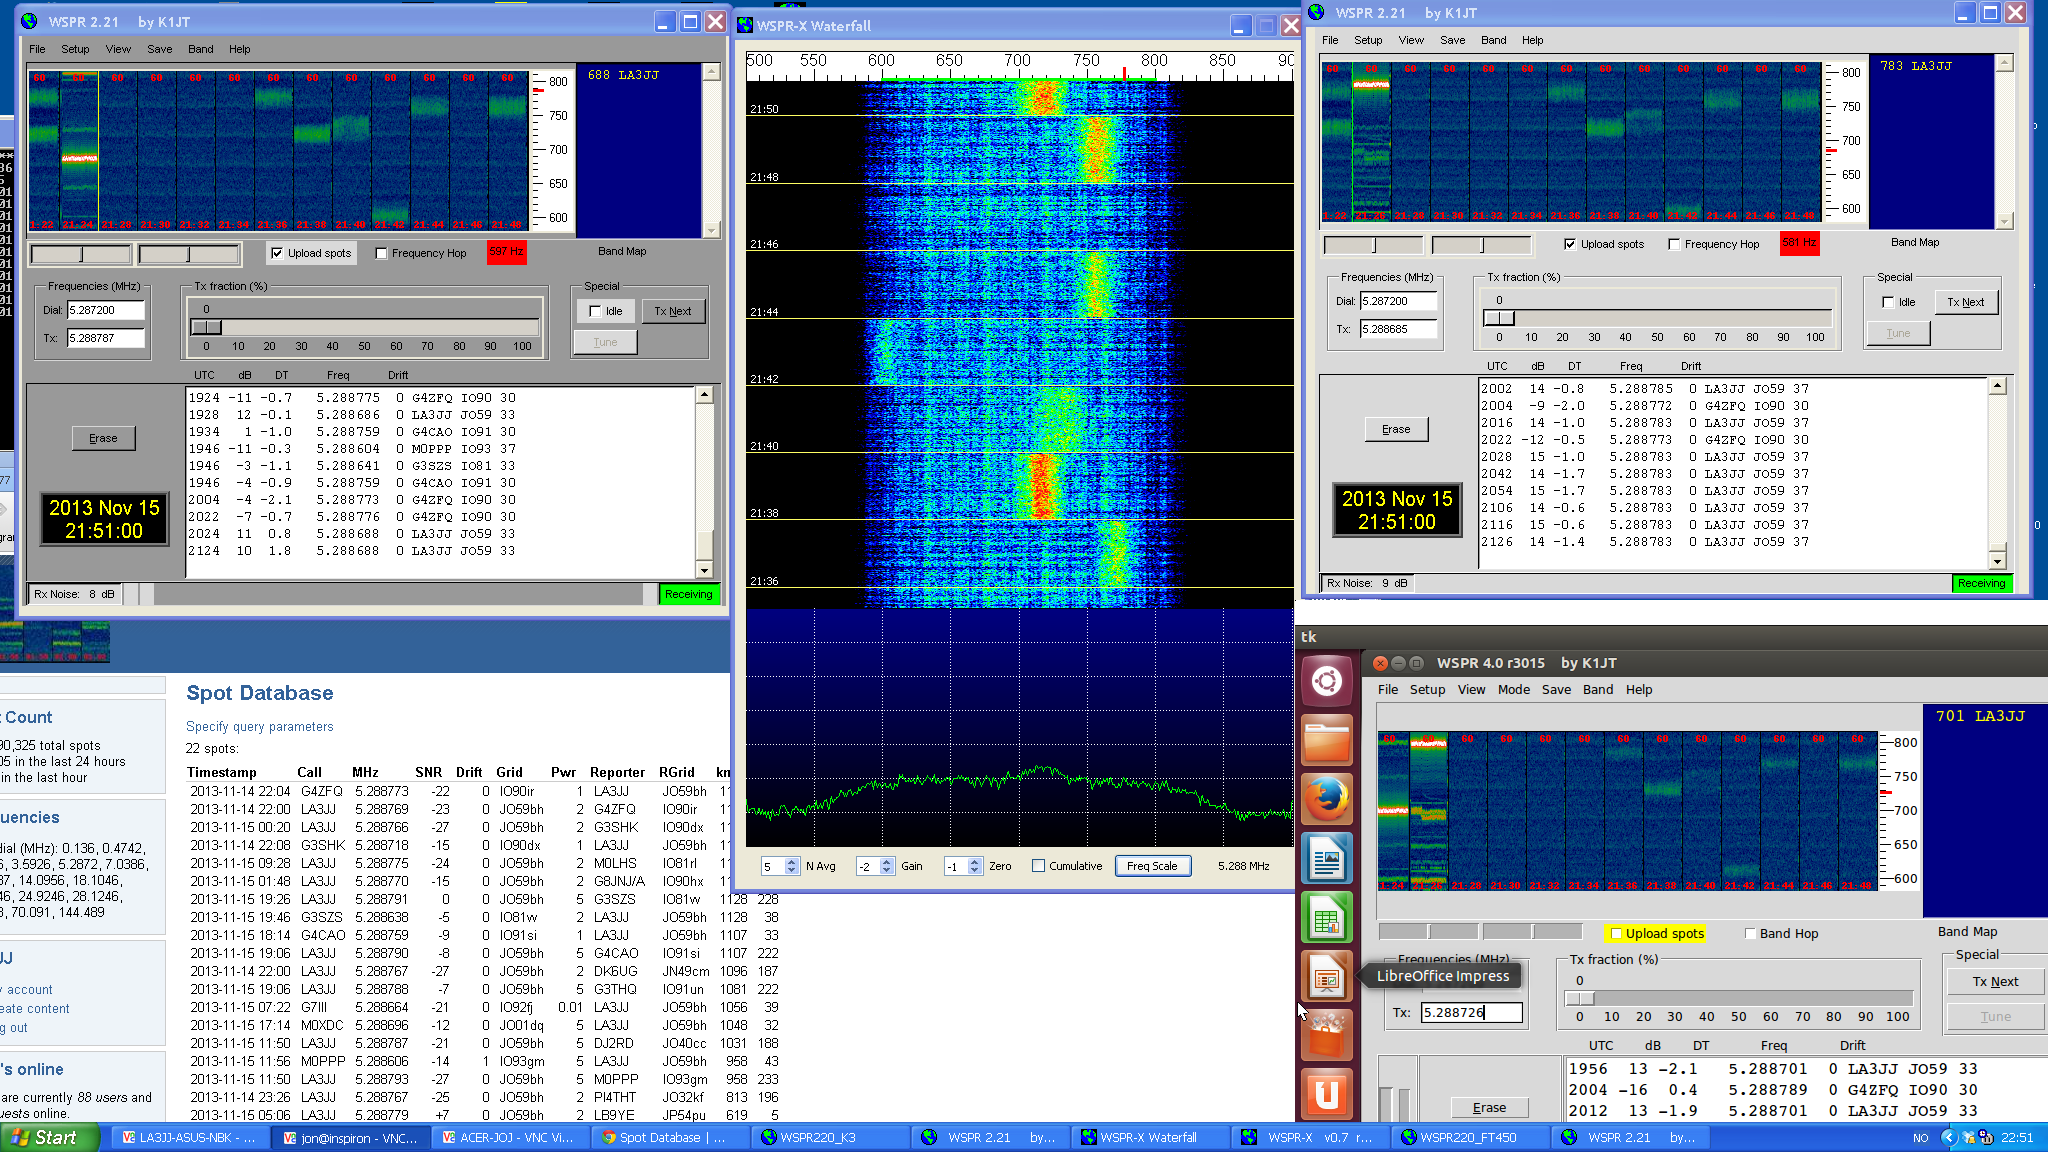
Task: Click the Tx frequency field in WSPR 4.0
Action: (1471, 1013)
